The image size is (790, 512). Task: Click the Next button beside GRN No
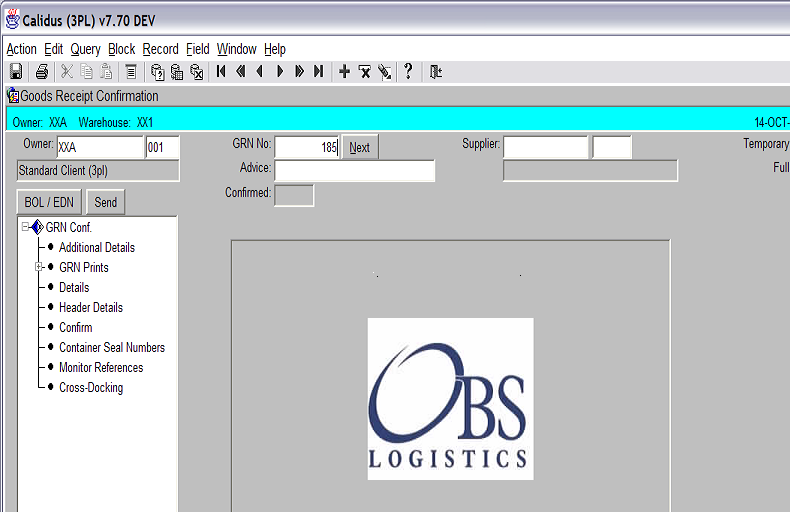pyautogui.click(x=360, y=147)
